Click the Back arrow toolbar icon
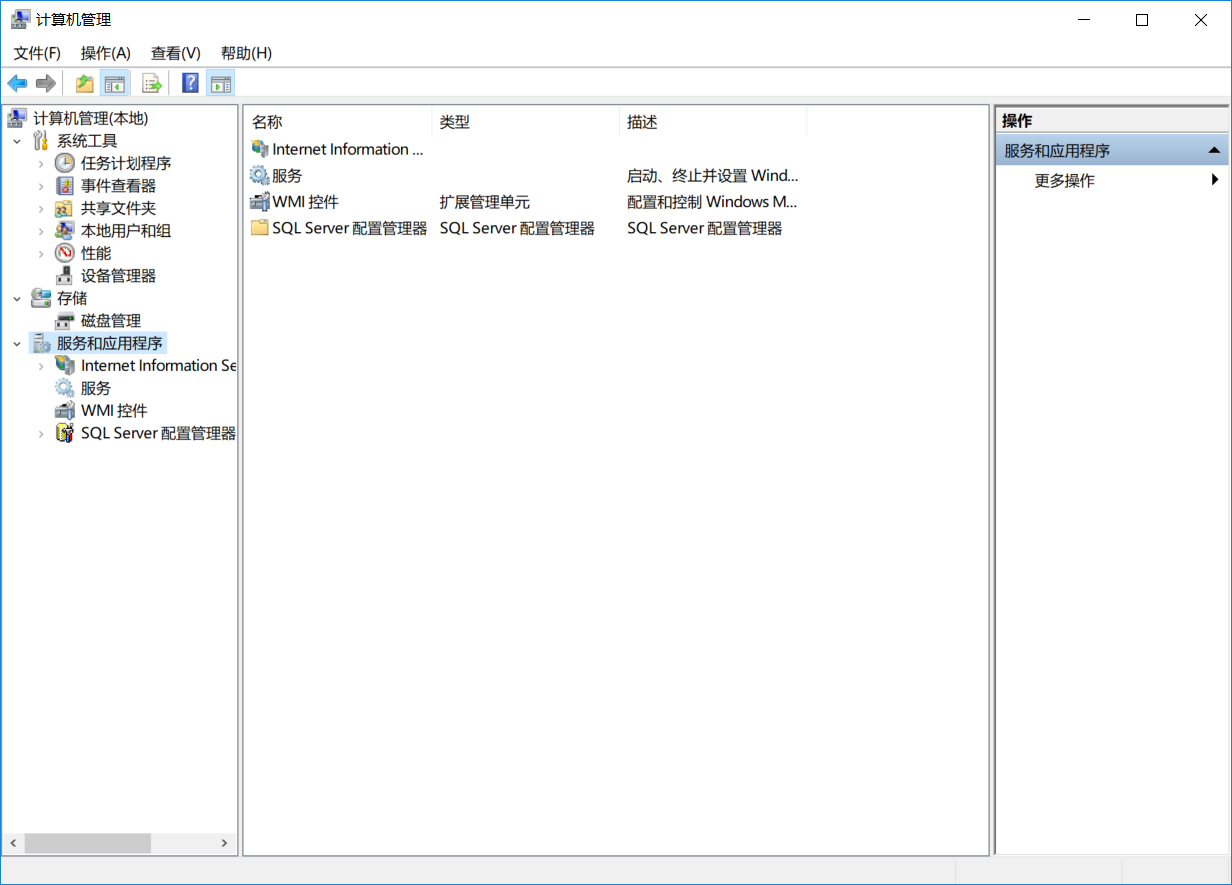The width and height of the screenshot is (1232, 885). pyautogui.click(x=17, y=83)
